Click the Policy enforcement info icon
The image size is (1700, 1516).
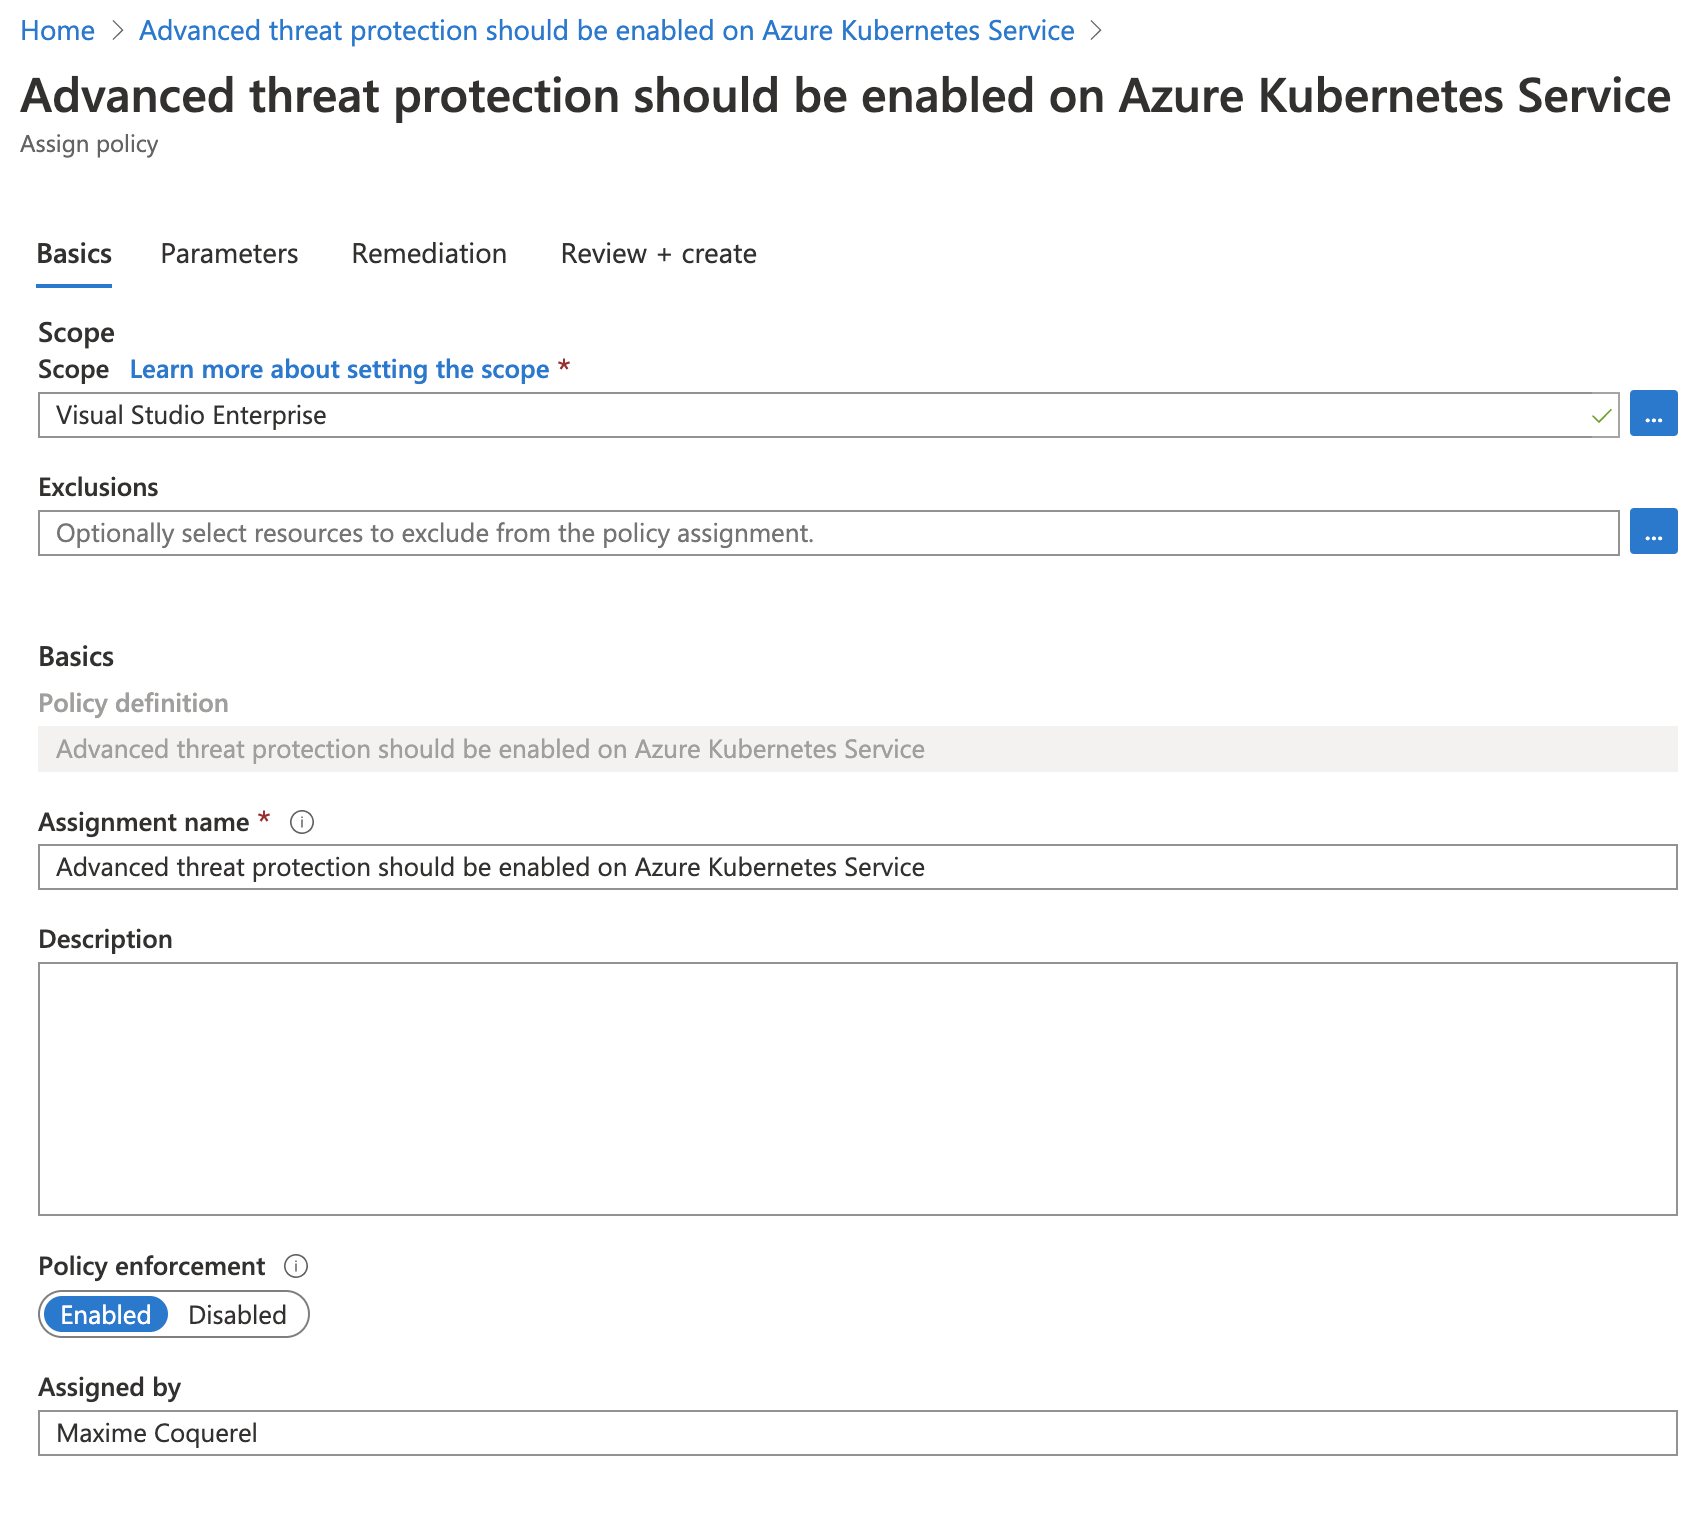[x=296, y=1266]
